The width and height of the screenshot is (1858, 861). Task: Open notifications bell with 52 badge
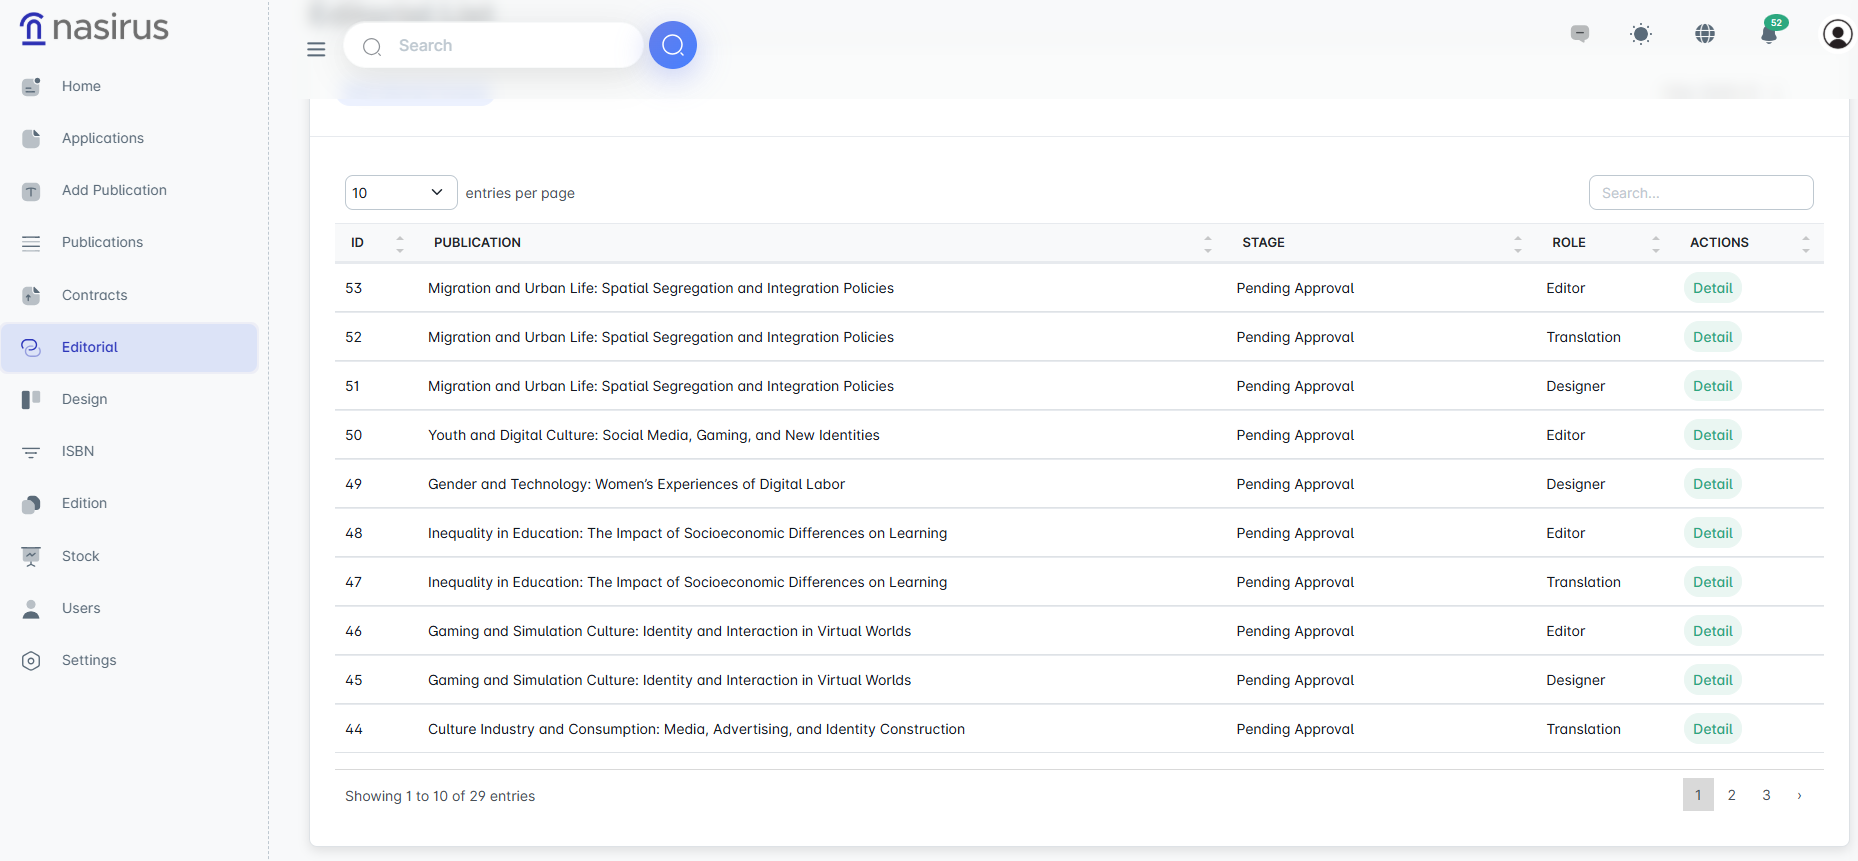tap(1769, 34)
